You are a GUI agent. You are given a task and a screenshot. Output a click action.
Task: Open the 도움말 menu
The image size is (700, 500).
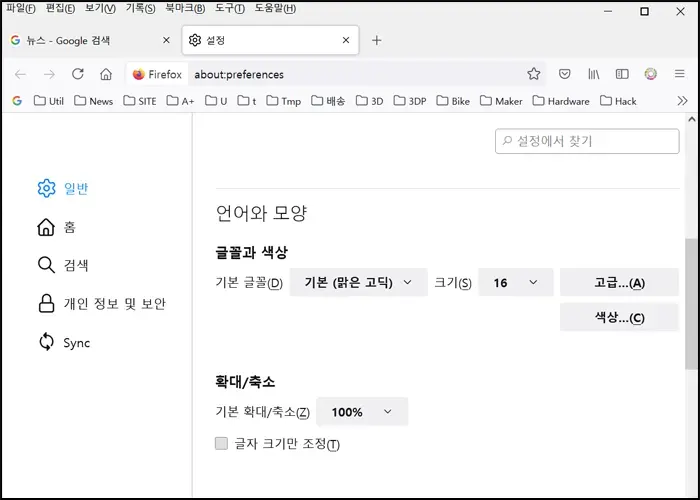click(x=275, y=8)
